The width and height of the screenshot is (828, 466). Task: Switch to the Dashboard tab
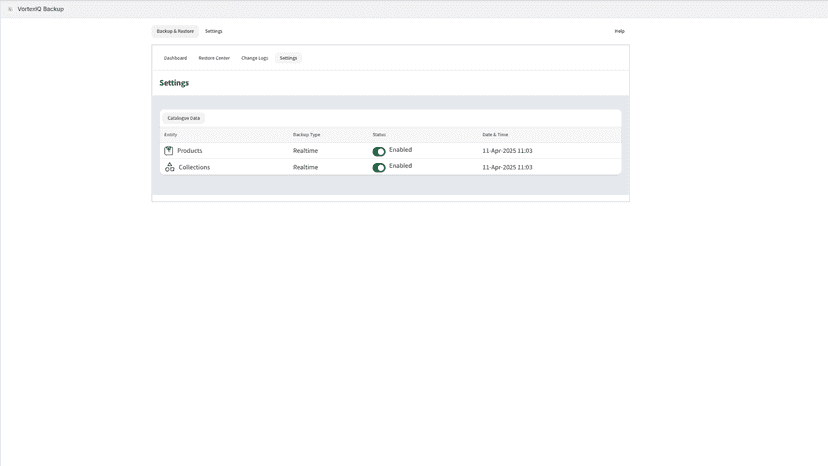coord(175,58)
